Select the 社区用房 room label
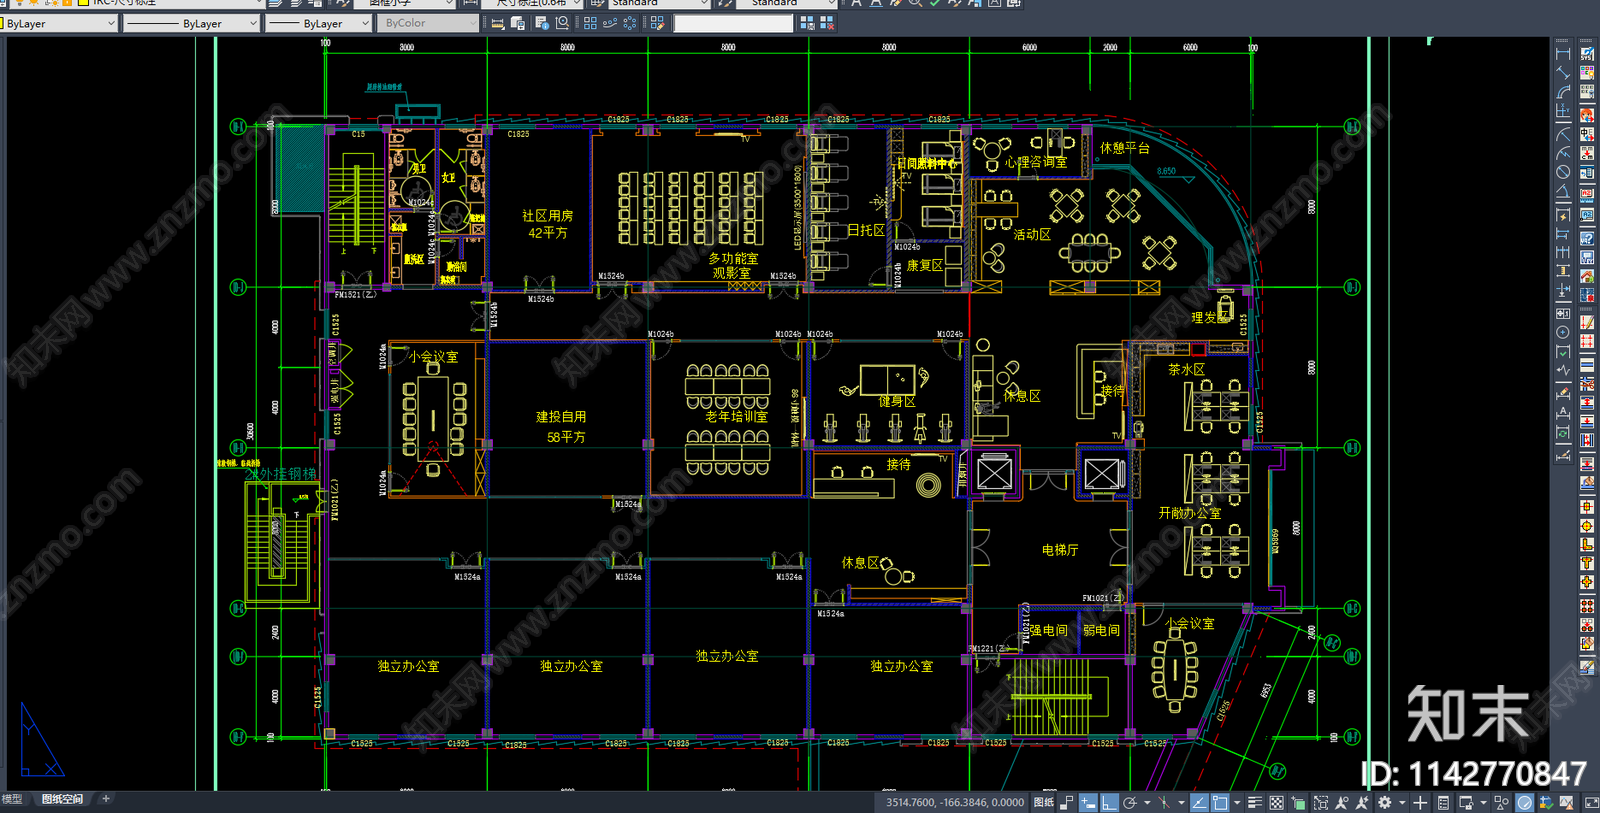The image size is (1600, 813). point(548,215)
